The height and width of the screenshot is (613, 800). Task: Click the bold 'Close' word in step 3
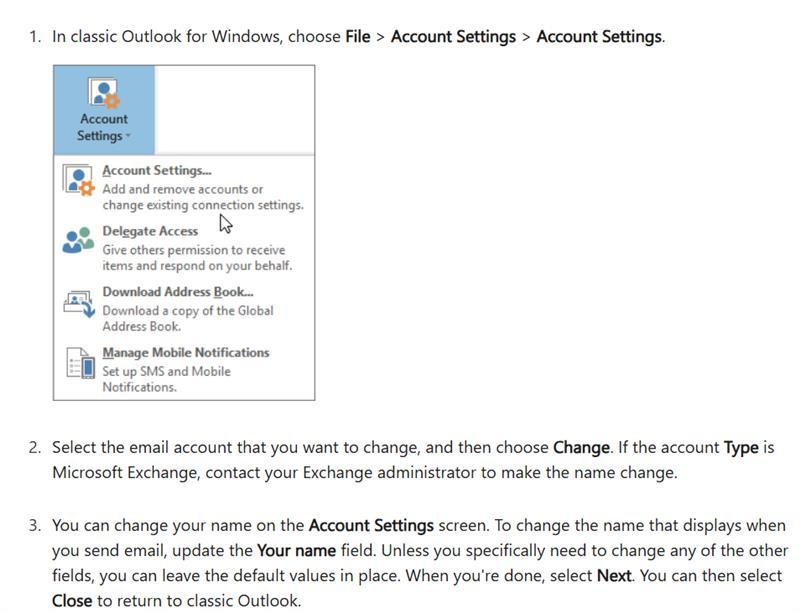pos(72,601)
